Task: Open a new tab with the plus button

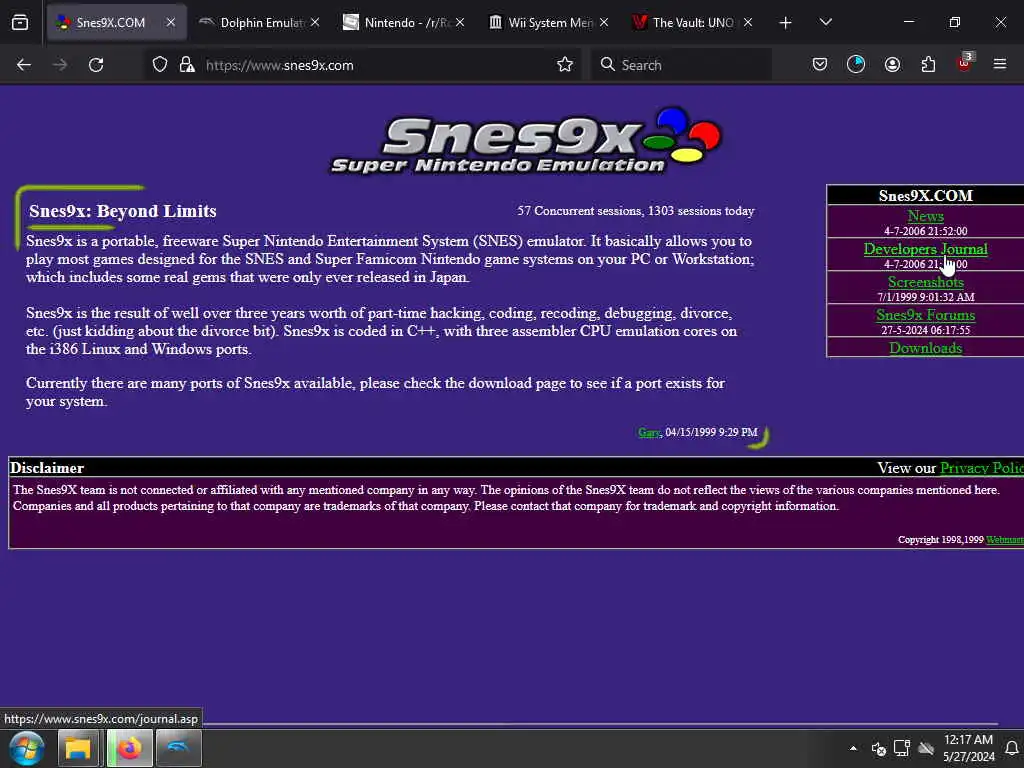Action: tap(786, 23)
